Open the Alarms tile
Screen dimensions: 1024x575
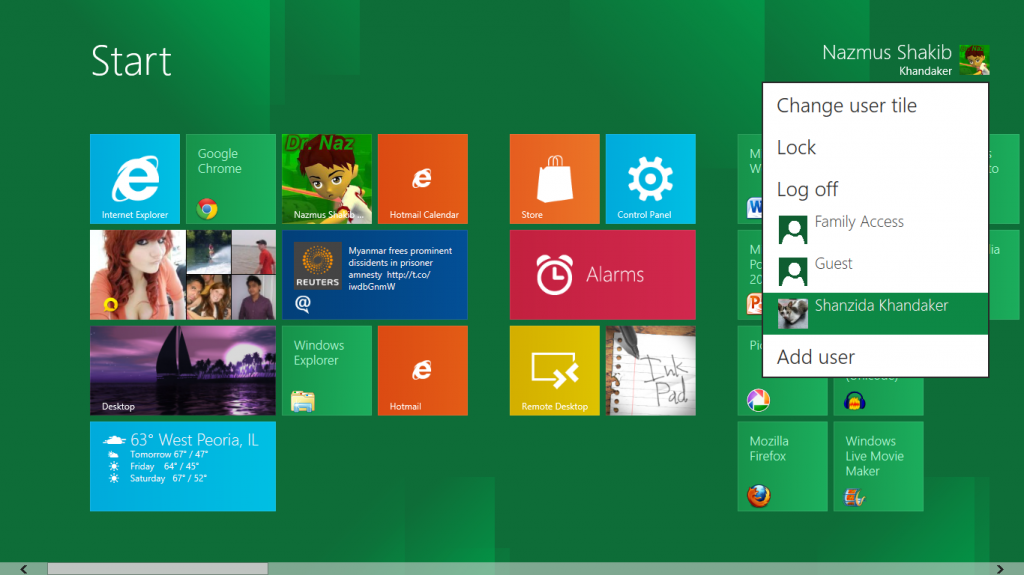(603, 274)
